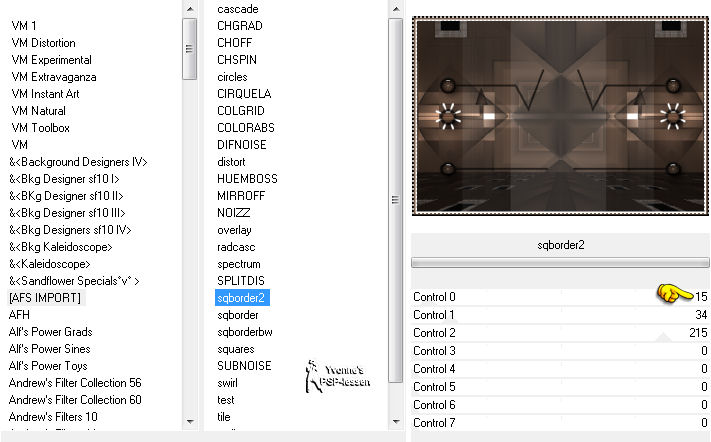This screenshot has height=442, width=711.
Task: Choose Andrew's Filter Collection 56
Action: [75, 383]
